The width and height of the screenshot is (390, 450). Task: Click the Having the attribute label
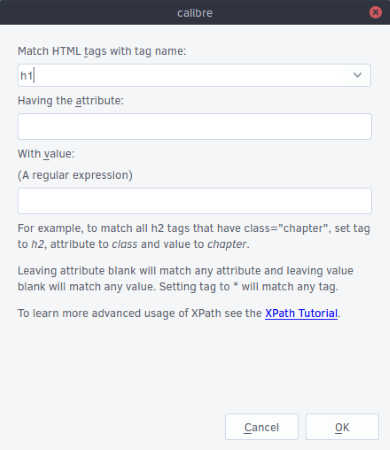(70, 101)
